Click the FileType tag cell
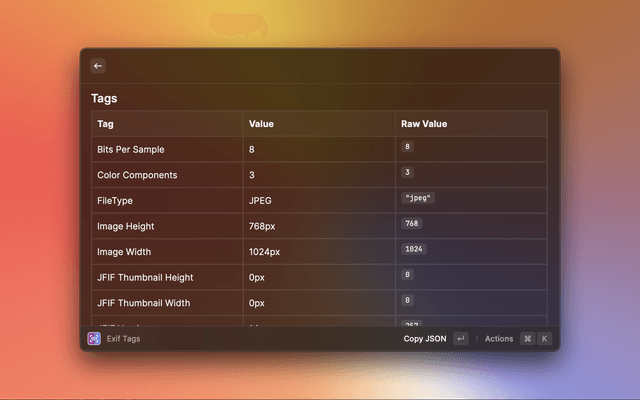This screenshot has height=400, width=640. [x=115, y=201]
